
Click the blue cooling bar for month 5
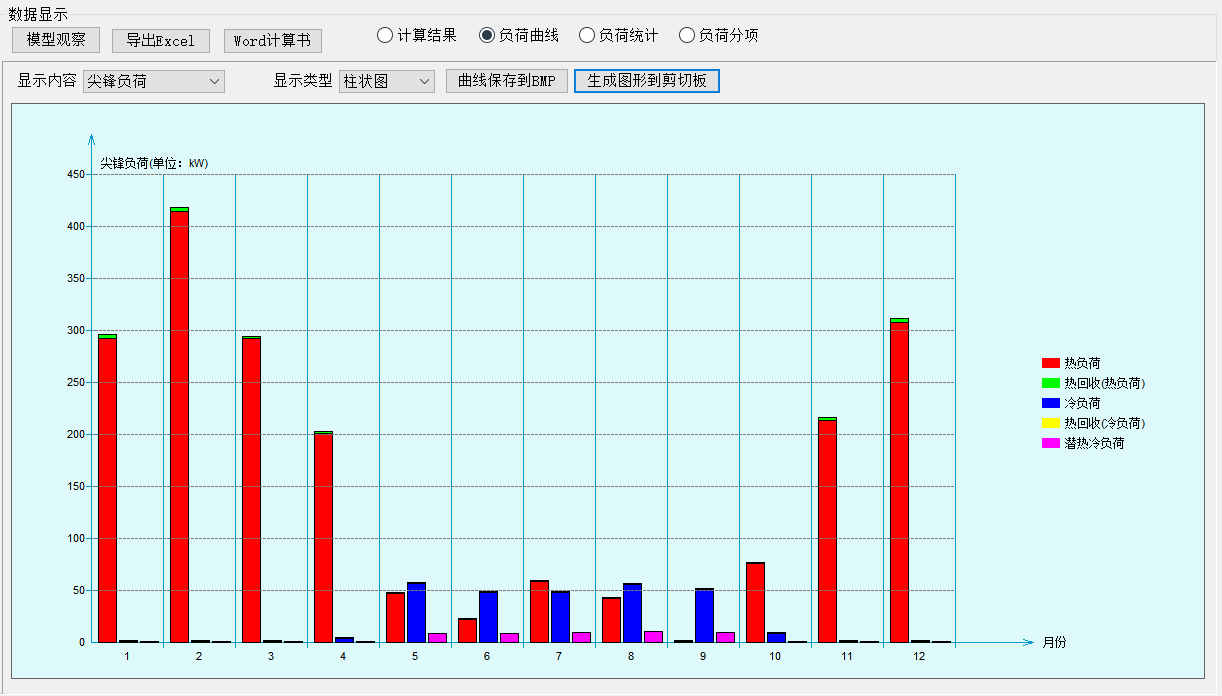[x=416, y=612]
